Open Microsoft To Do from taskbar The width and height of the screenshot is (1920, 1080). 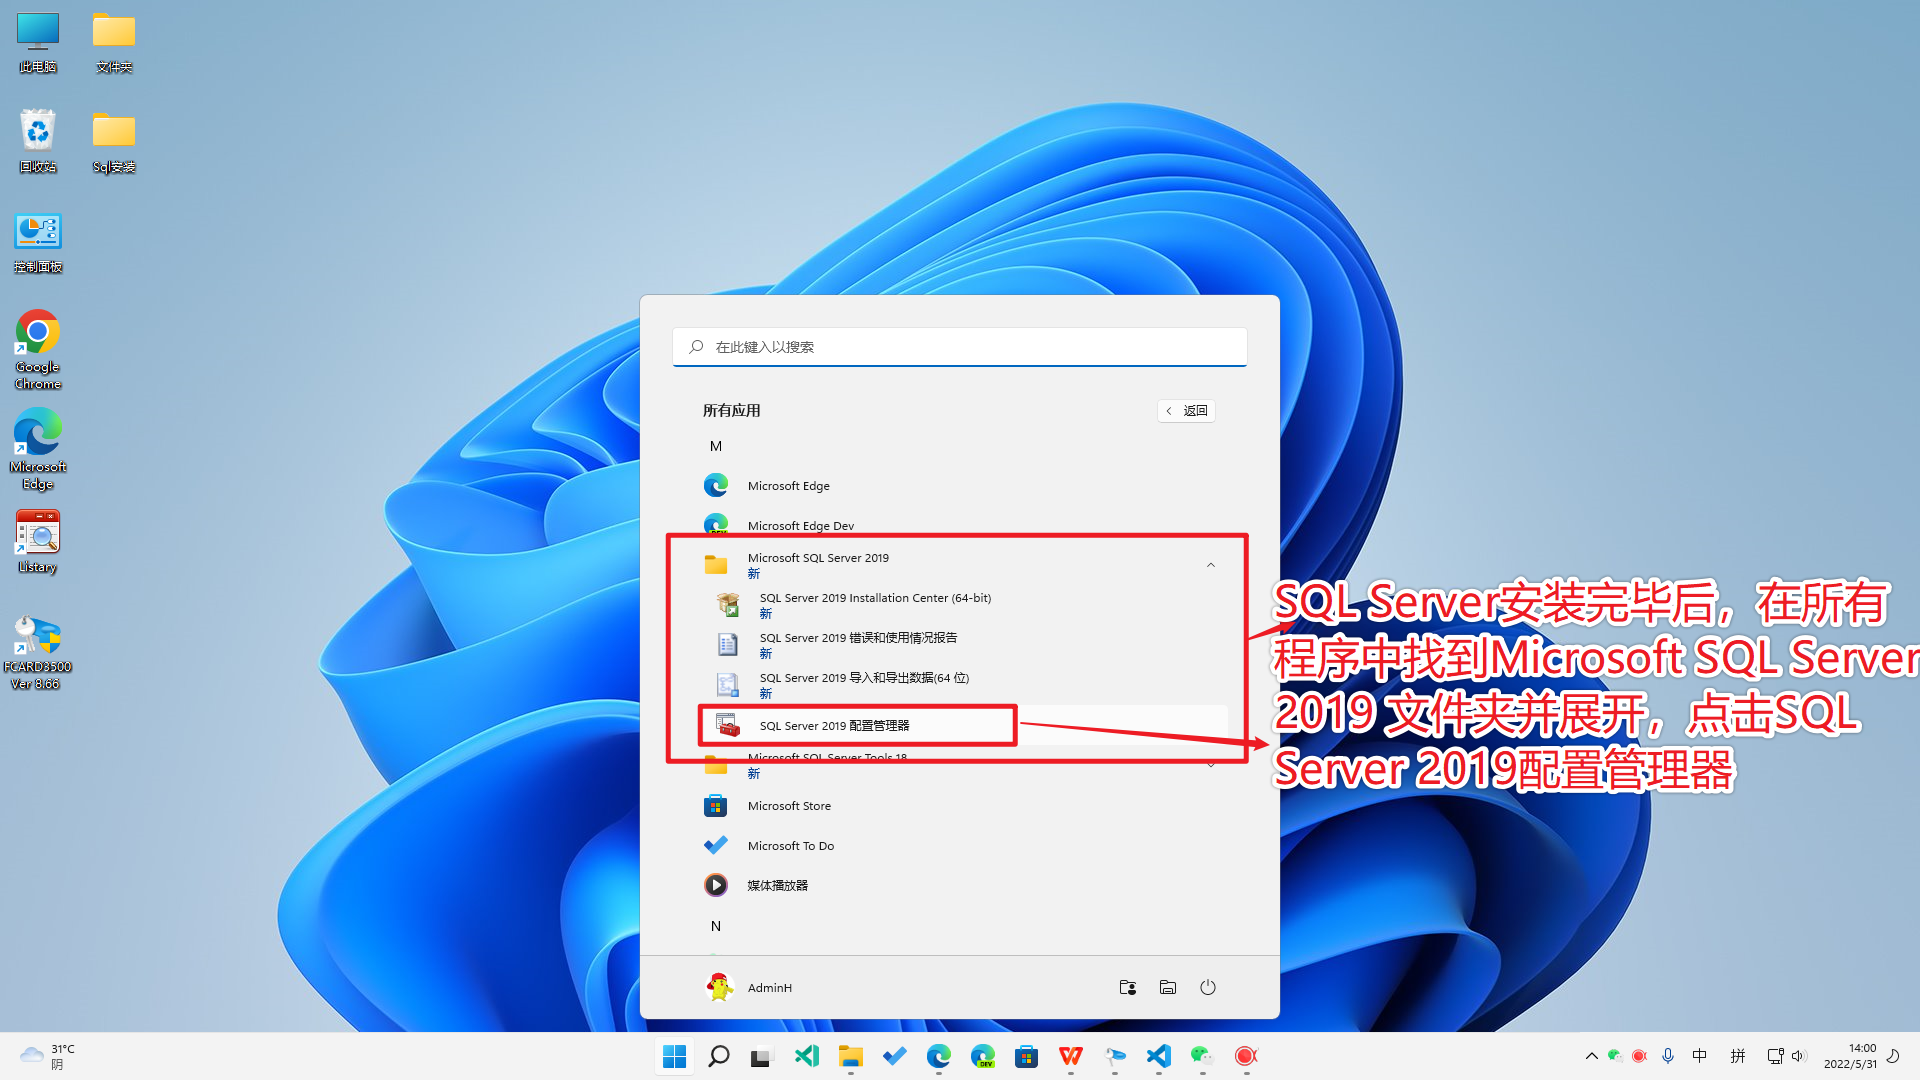[894, 1056]
